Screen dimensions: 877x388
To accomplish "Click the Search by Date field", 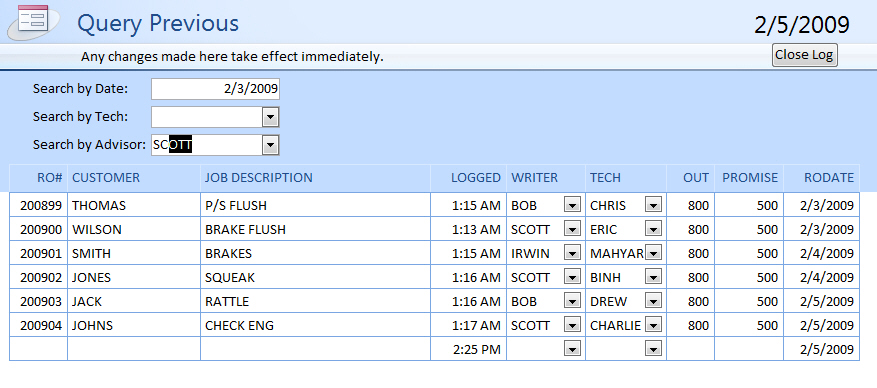I will tap(215, 89).
